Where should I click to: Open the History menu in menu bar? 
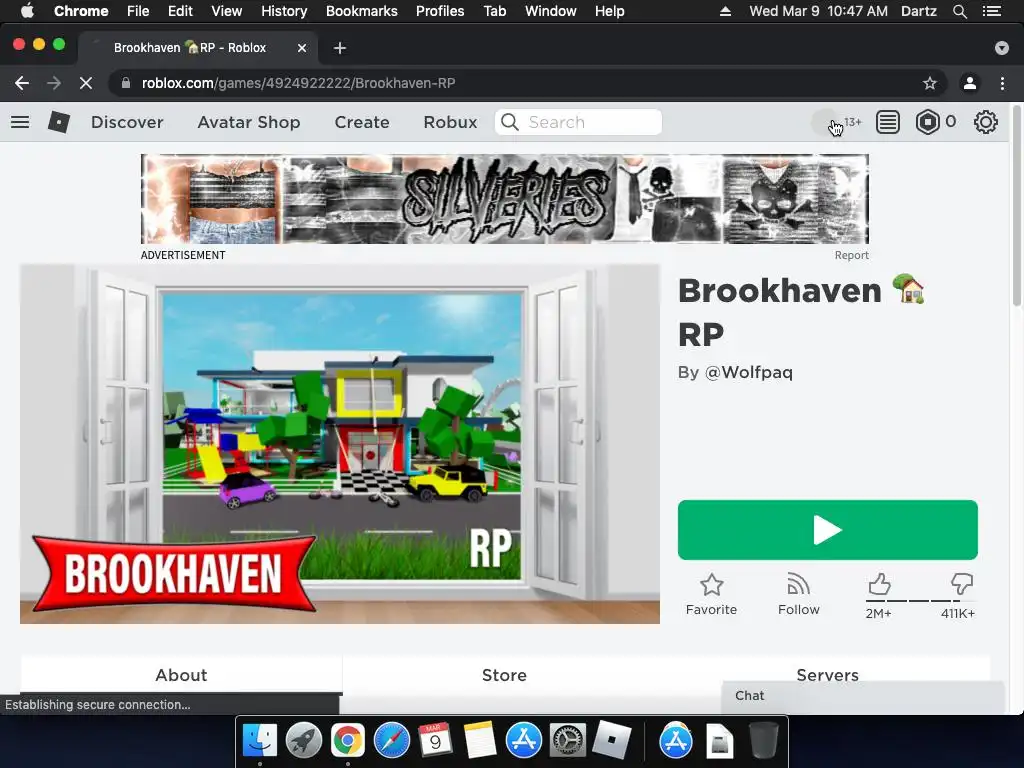pos(284,11)
